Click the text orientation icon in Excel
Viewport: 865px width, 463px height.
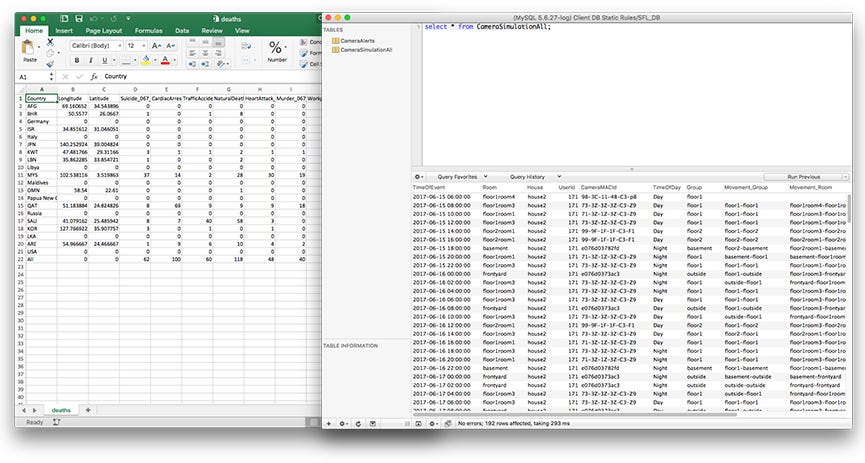click(221, 65)
